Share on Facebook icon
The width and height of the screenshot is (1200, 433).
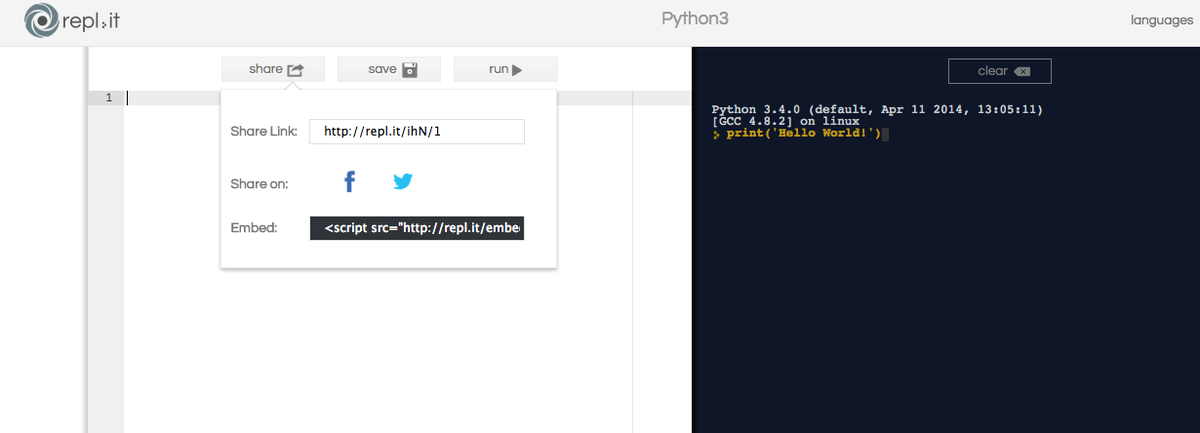click(x=349, y=181)
